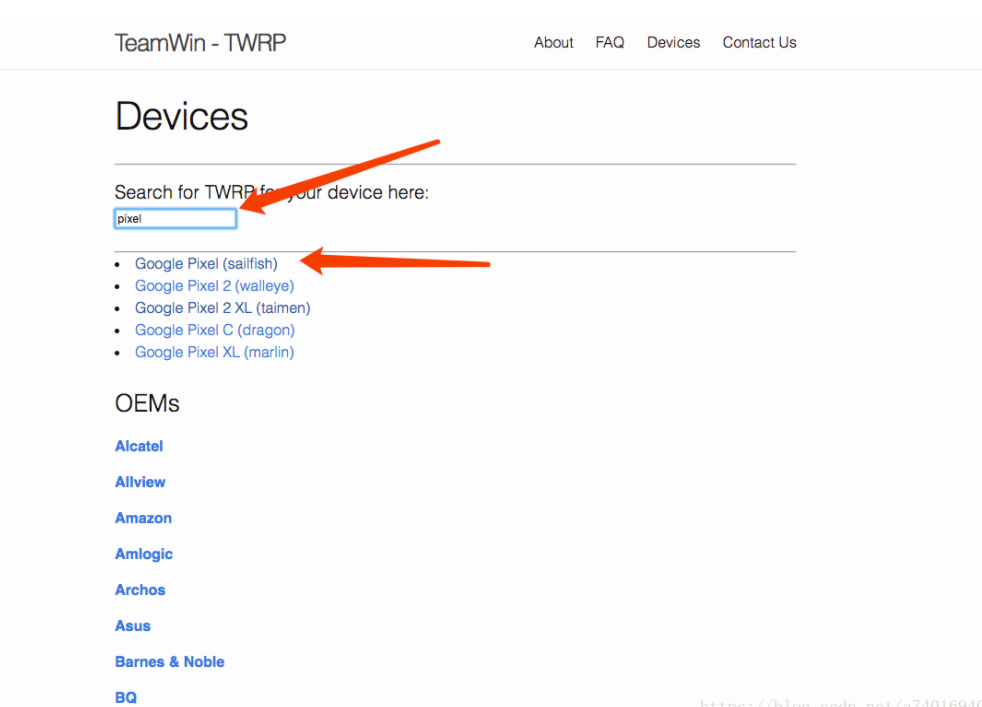Go to the FAQ nav item
Image resolution: width=982 pixels, height=707 pixels.
[609, 43]
